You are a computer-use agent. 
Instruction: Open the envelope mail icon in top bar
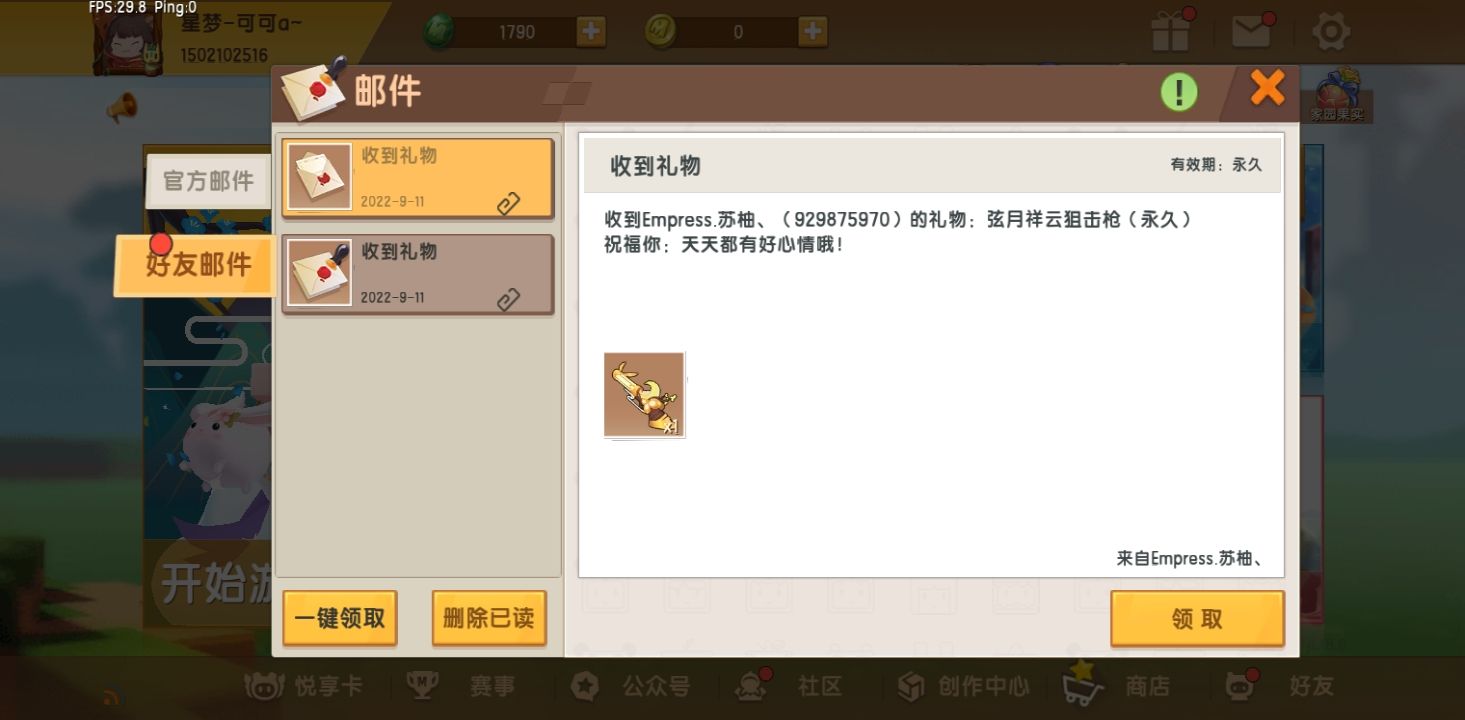(x=1251, y=32)
